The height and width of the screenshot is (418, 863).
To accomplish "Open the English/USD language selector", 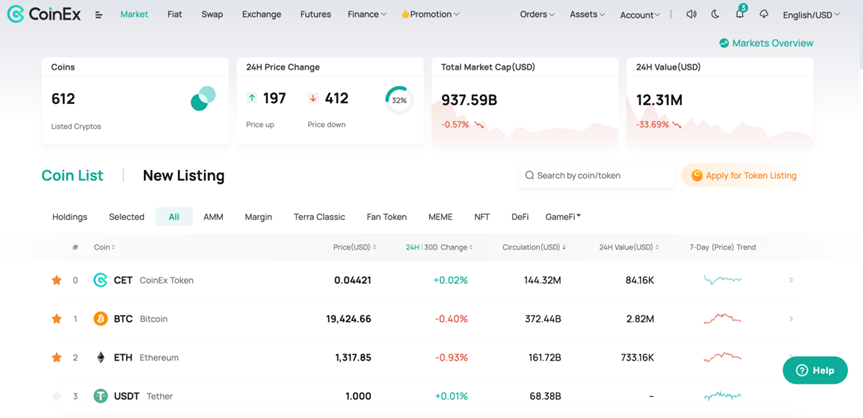I will click(811, 15).
